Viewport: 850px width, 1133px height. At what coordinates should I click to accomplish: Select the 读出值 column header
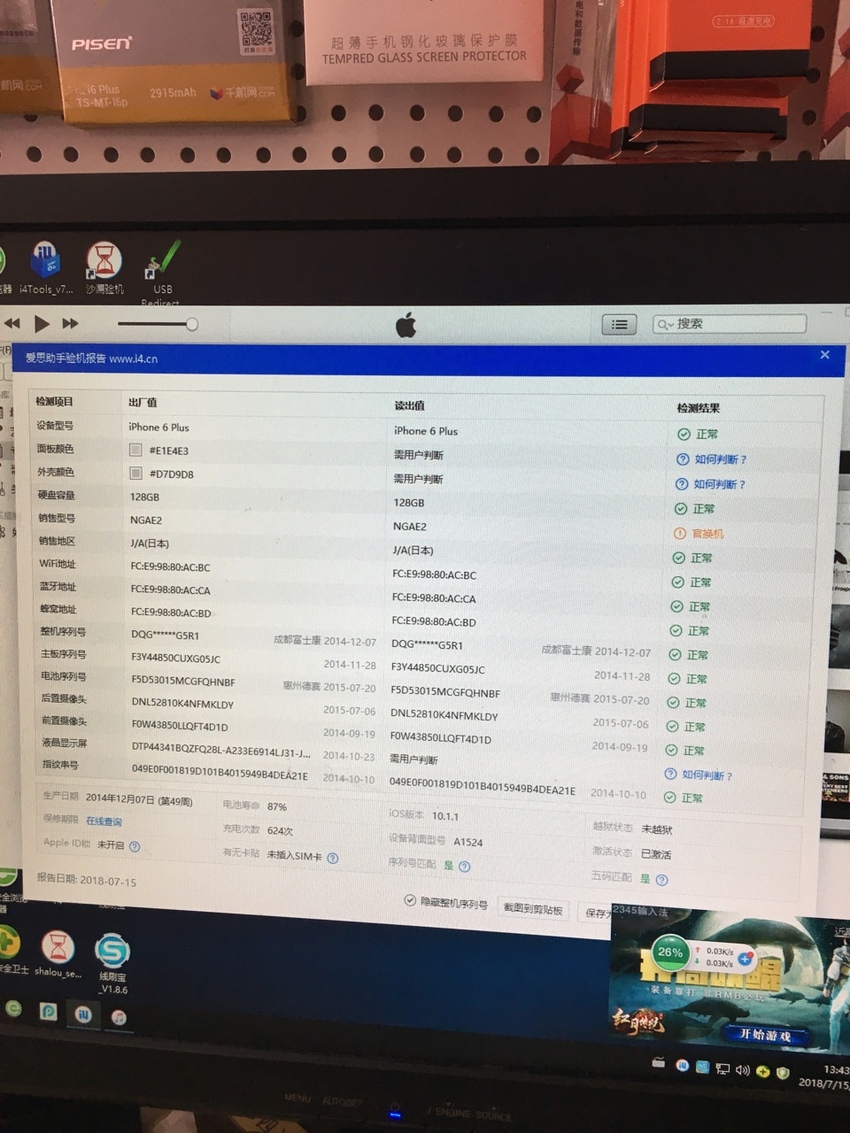[409, 406]
